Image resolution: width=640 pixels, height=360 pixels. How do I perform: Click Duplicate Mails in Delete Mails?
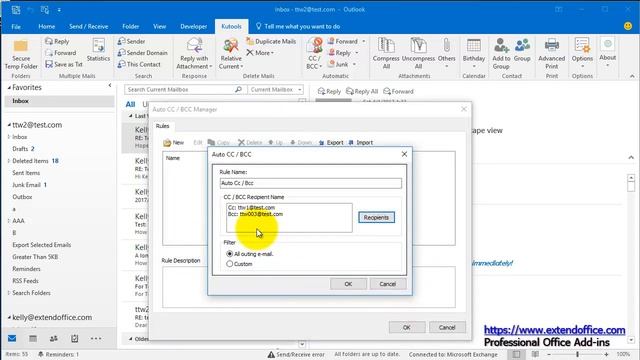click(x=271, y=41)
